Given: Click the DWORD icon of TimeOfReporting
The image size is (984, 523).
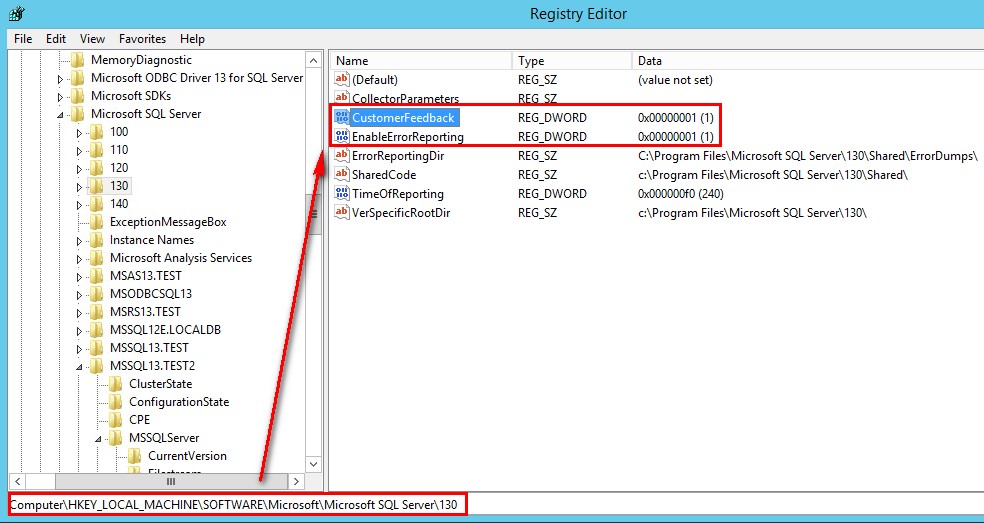Looking at the screenshot, I should click(341, 193).
